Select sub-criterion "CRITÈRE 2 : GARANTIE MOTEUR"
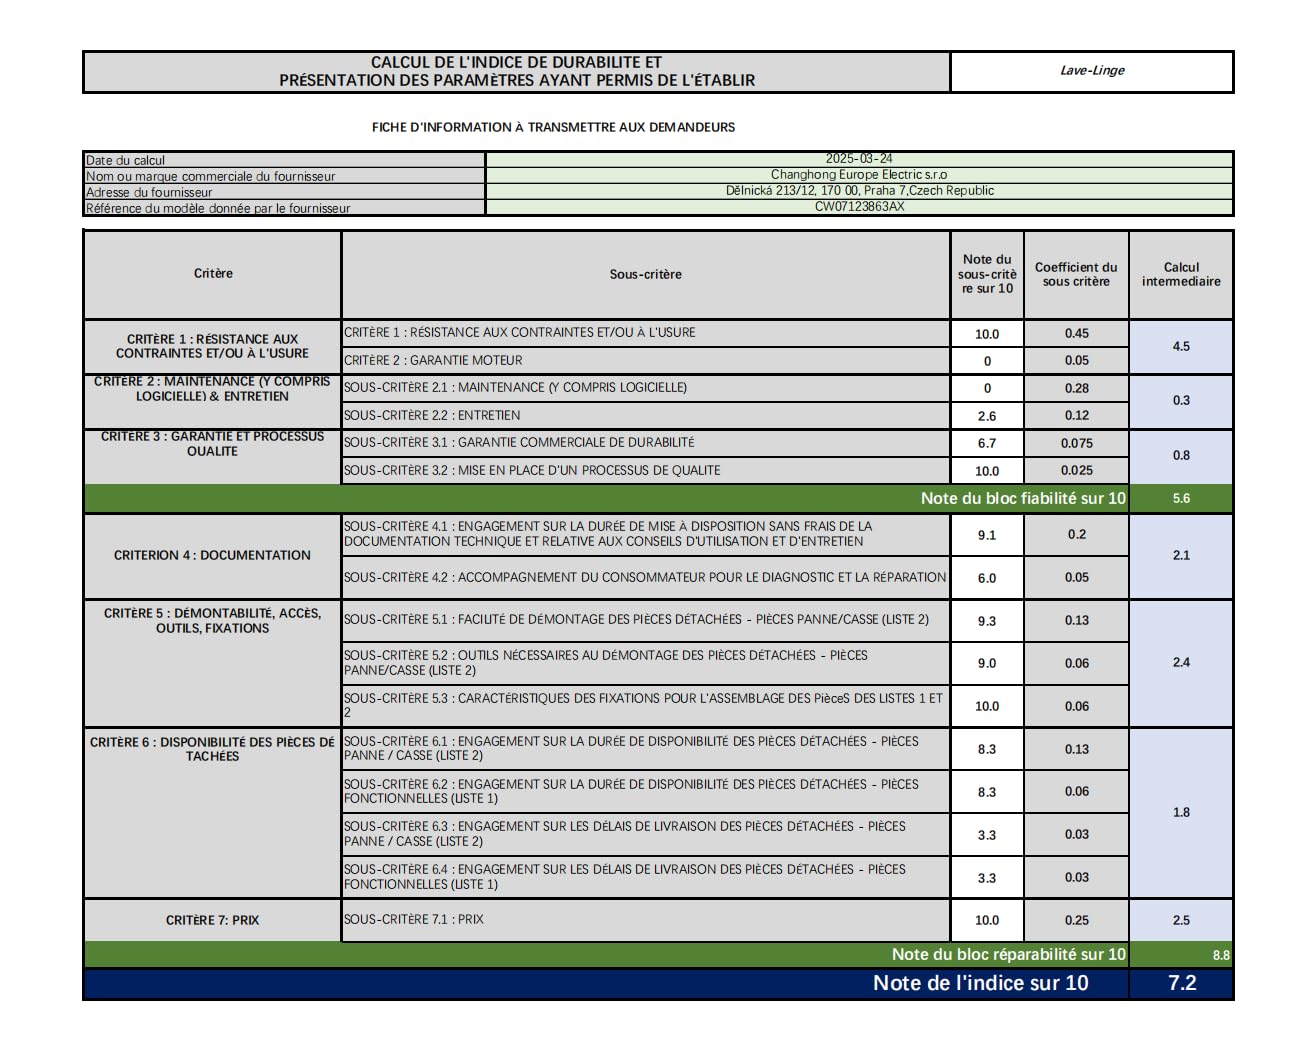The height and width of the screenshot is (1063, 1311). [433, 360]
